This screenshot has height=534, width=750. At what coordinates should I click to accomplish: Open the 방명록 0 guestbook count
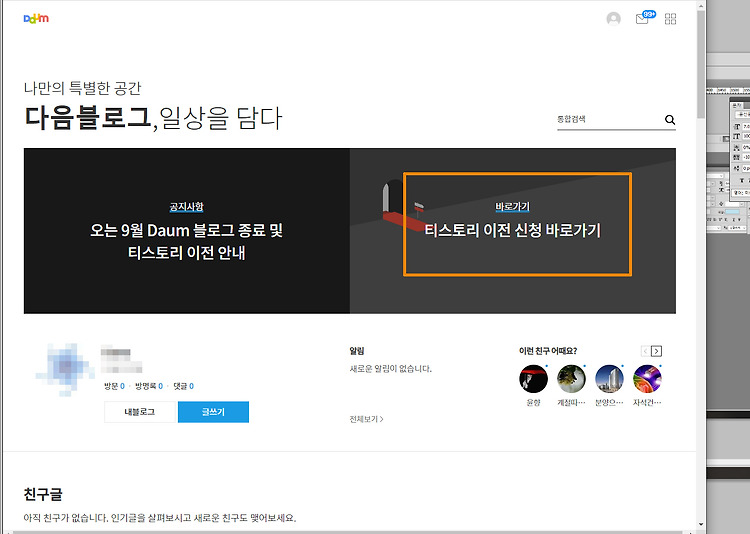(149, 386)
